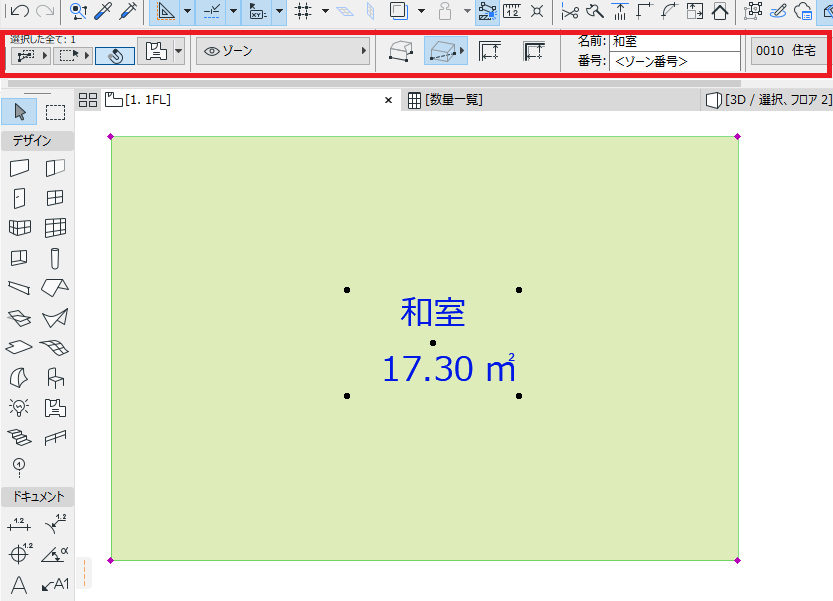Open the ゾーン layer dropdown
Viewport: 833px width, 601px height.
tap(283, 51)
